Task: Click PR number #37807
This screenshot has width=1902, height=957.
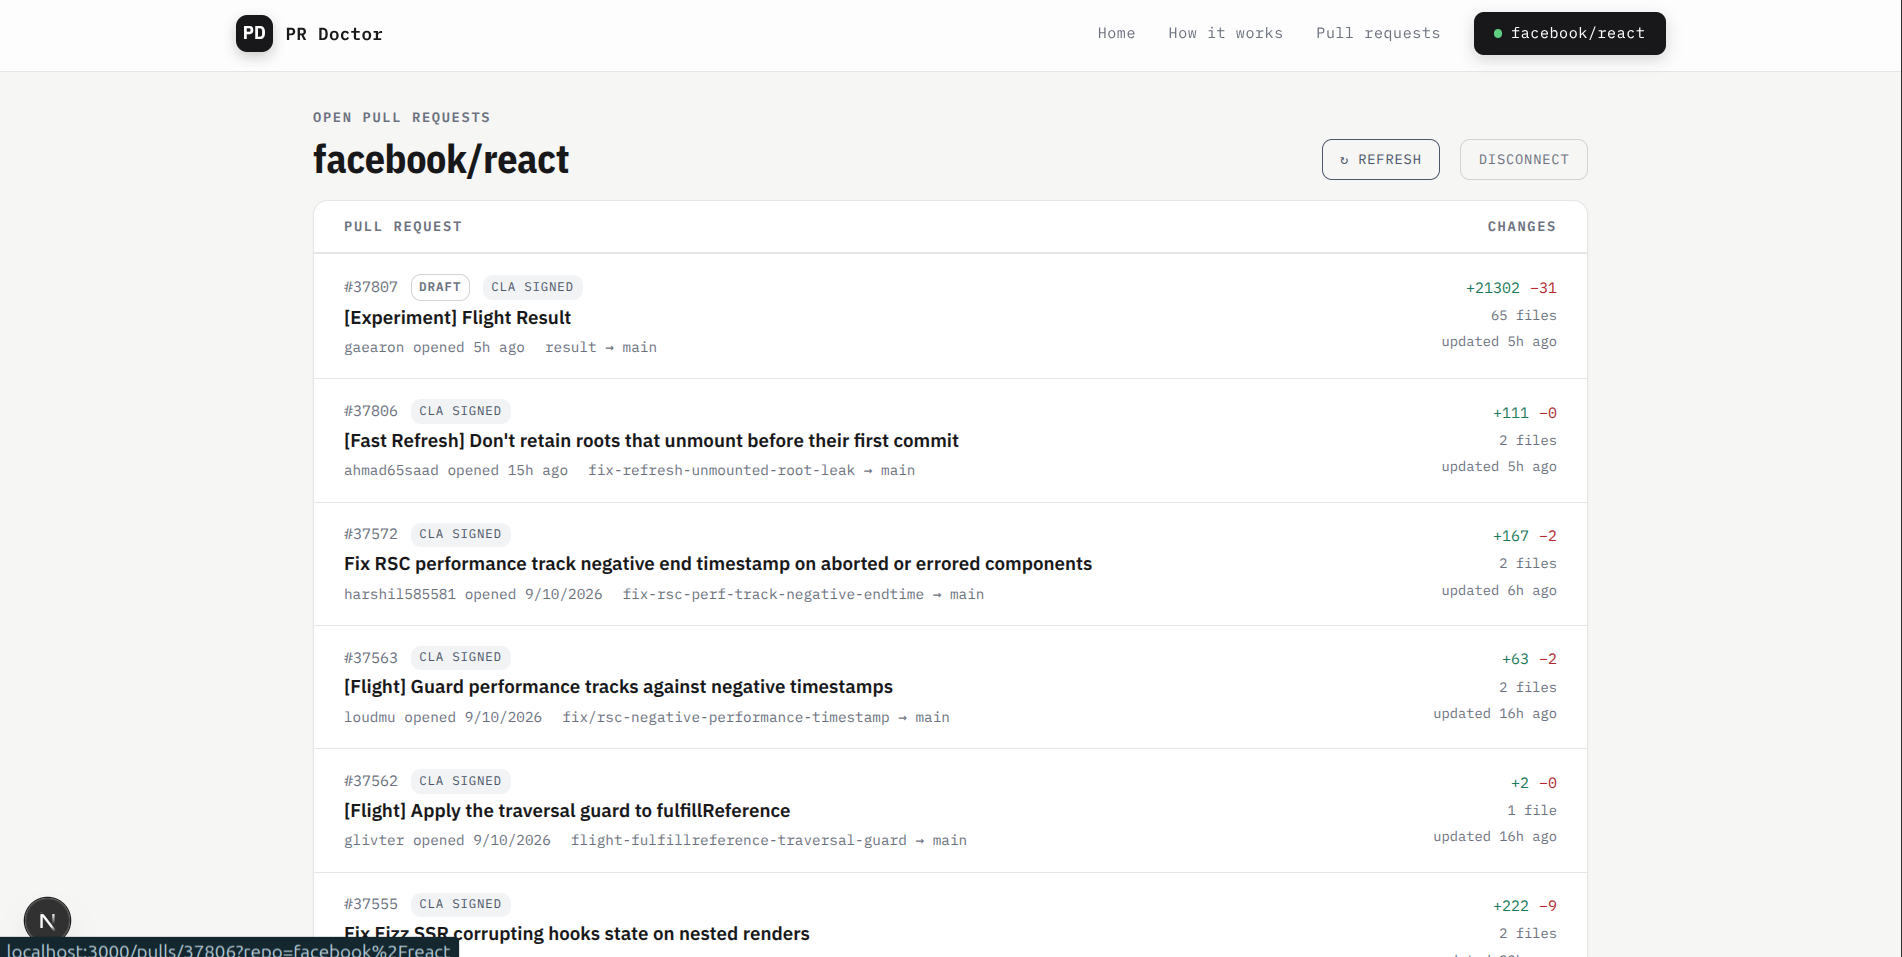Action: (371, 287)
